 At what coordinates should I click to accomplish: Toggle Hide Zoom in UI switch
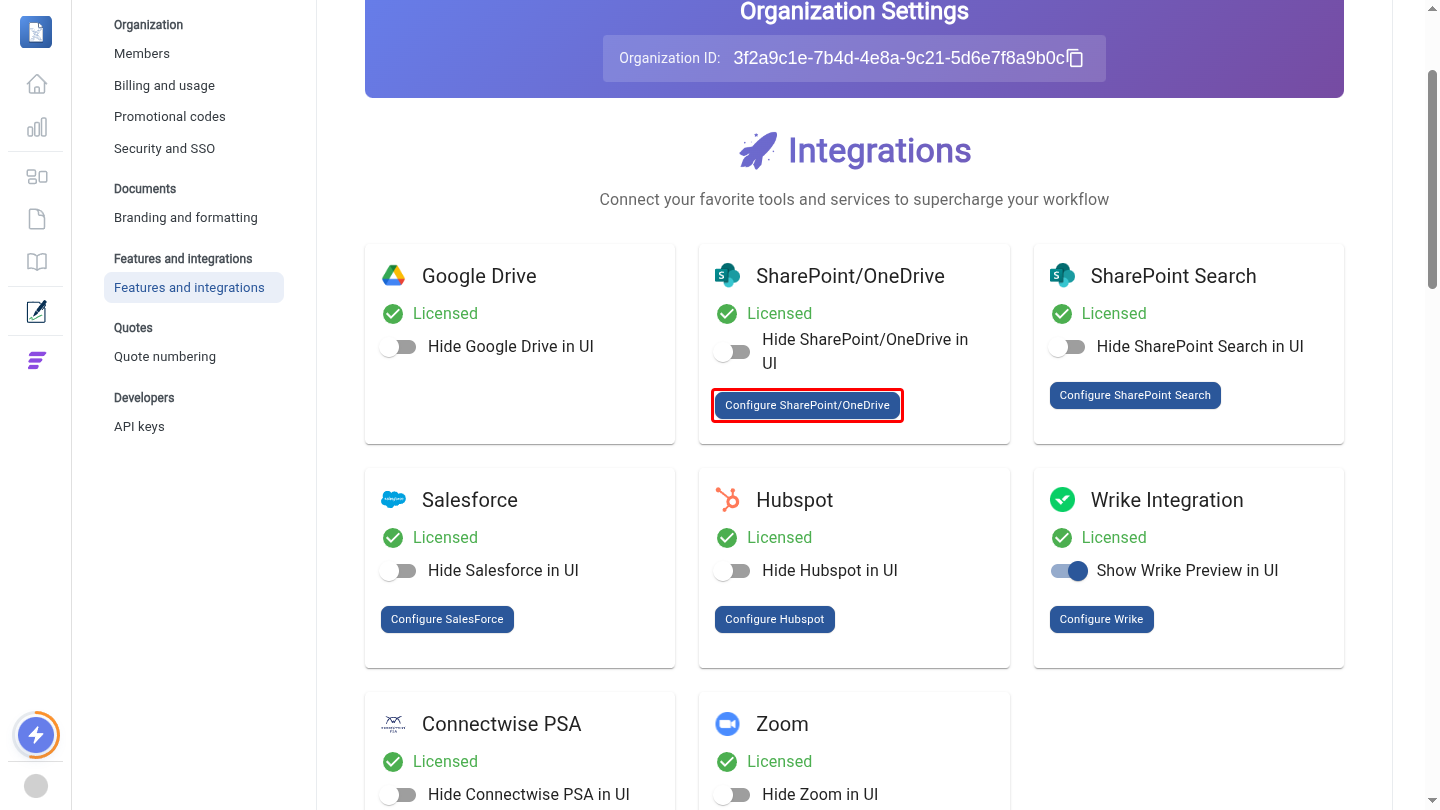click(732, 795)
